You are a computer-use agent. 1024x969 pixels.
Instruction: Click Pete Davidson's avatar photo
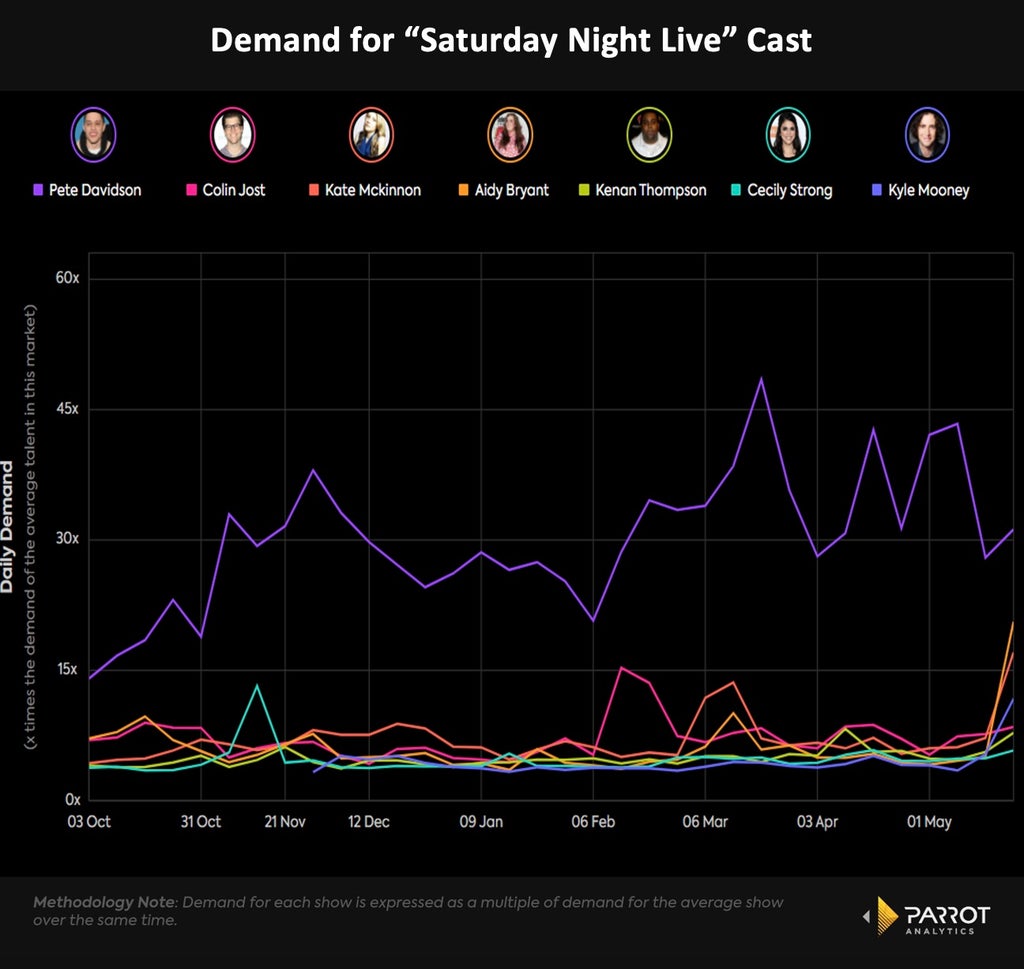coord(93,135)
